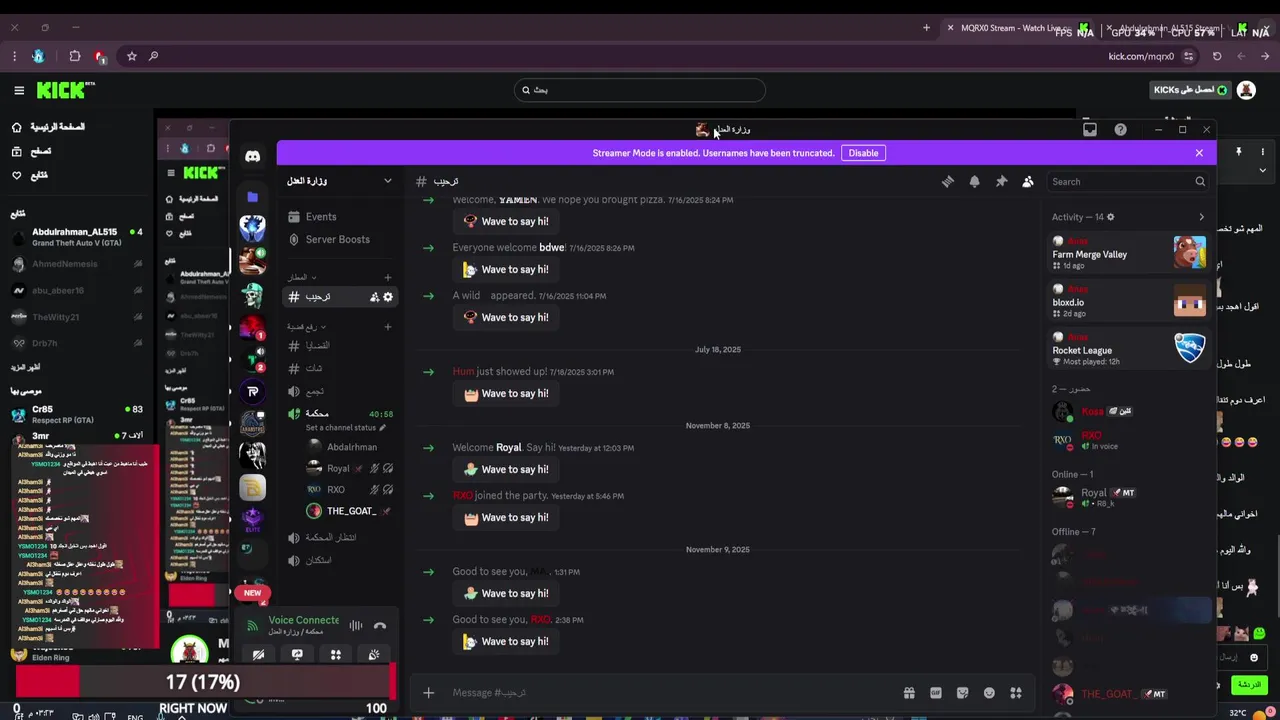
Task: Wave to say hi to Hum
Action: (506, 393)
